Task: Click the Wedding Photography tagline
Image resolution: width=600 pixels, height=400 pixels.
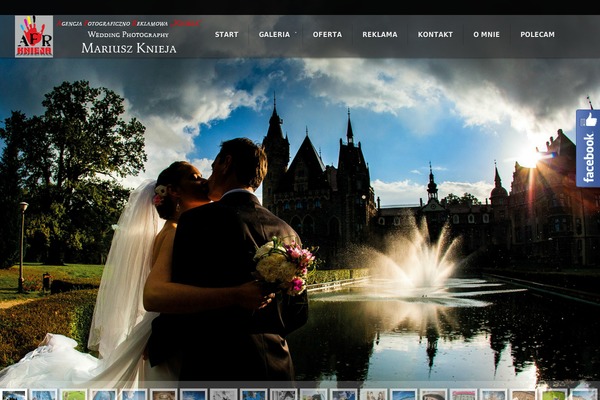Action: click(x=128, y=34)
